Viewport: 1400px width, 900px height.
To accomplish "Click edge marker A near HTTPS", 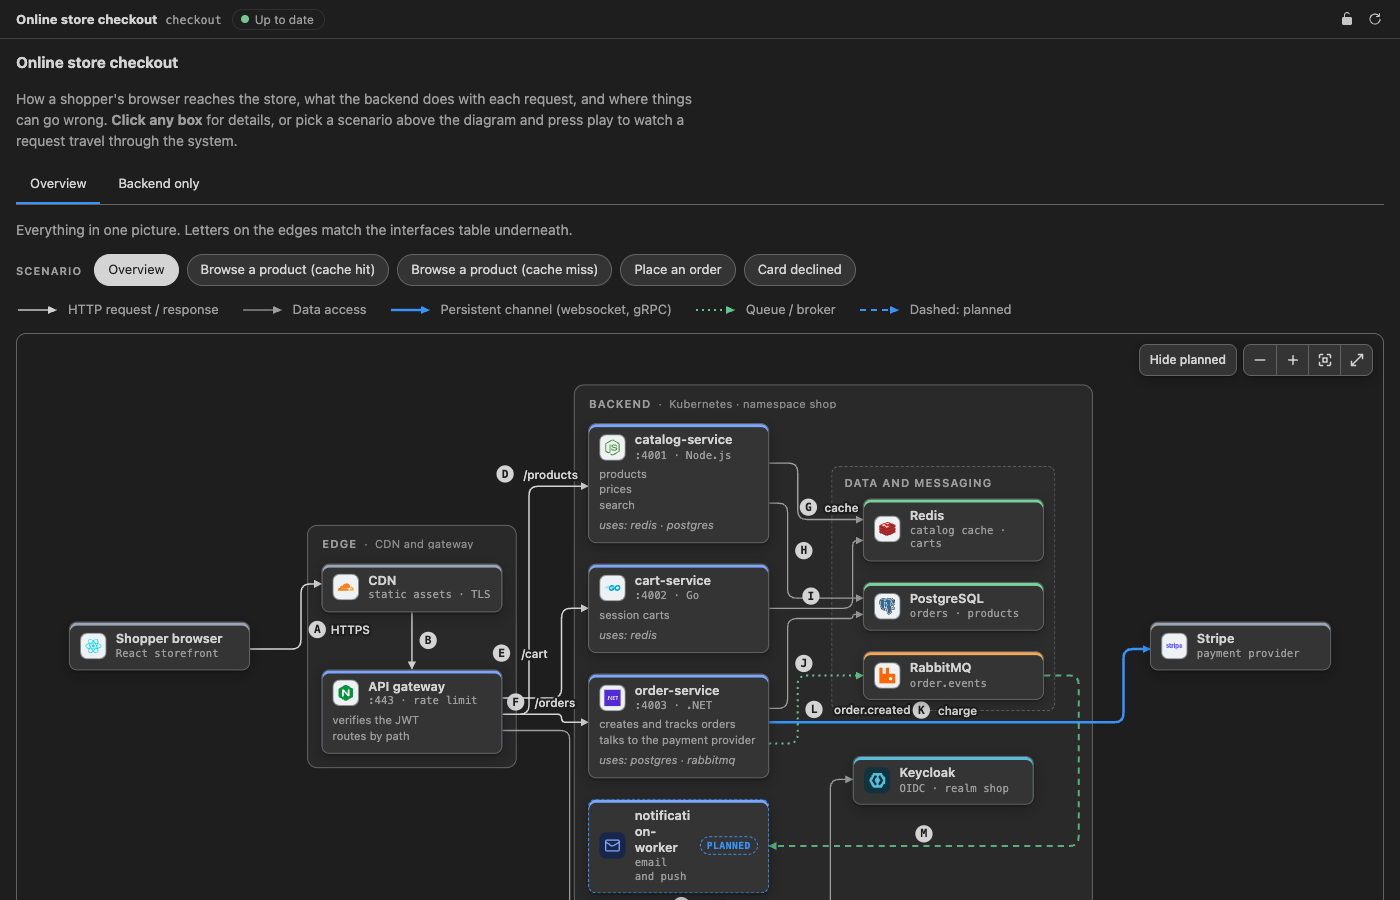I will pyautogui.click(x=317, y=630).
